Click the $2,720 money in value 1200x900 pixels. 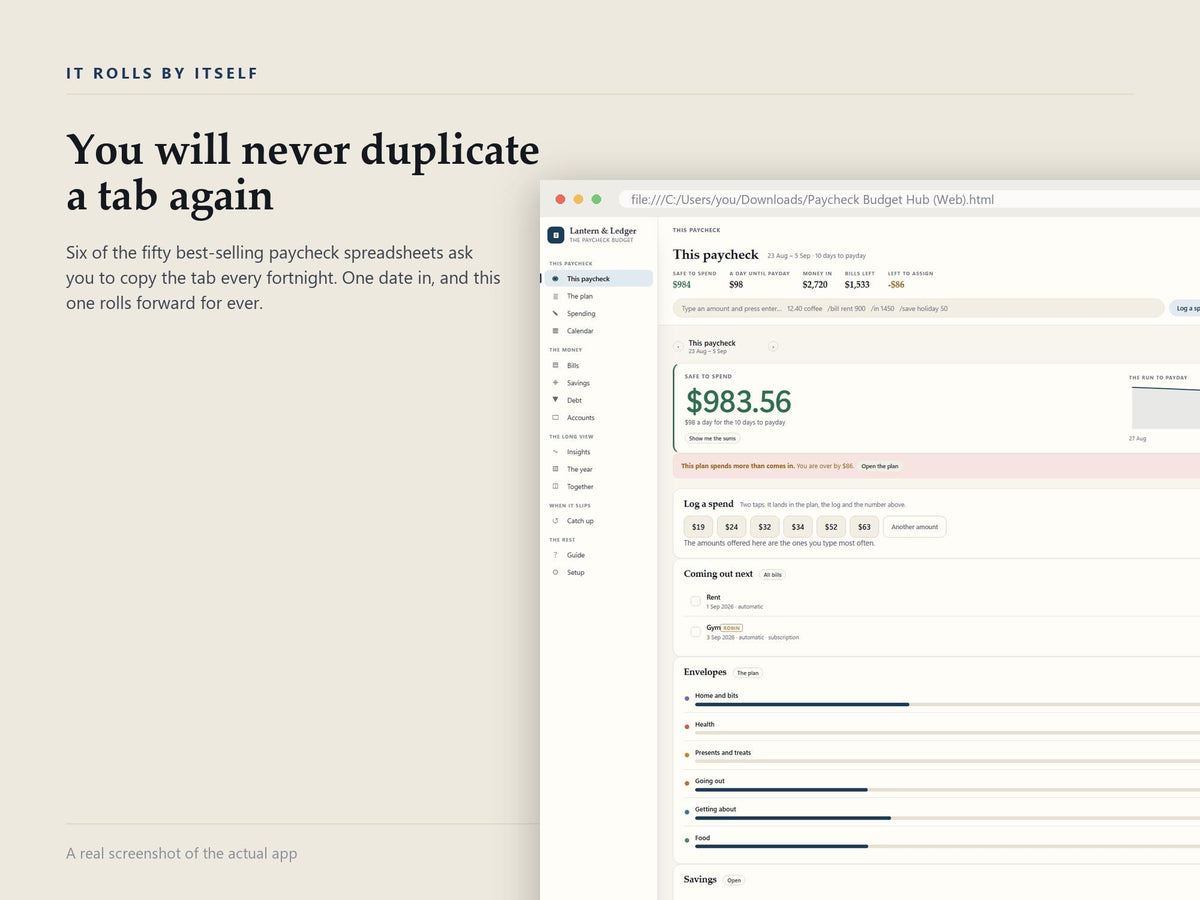(815, 285)
